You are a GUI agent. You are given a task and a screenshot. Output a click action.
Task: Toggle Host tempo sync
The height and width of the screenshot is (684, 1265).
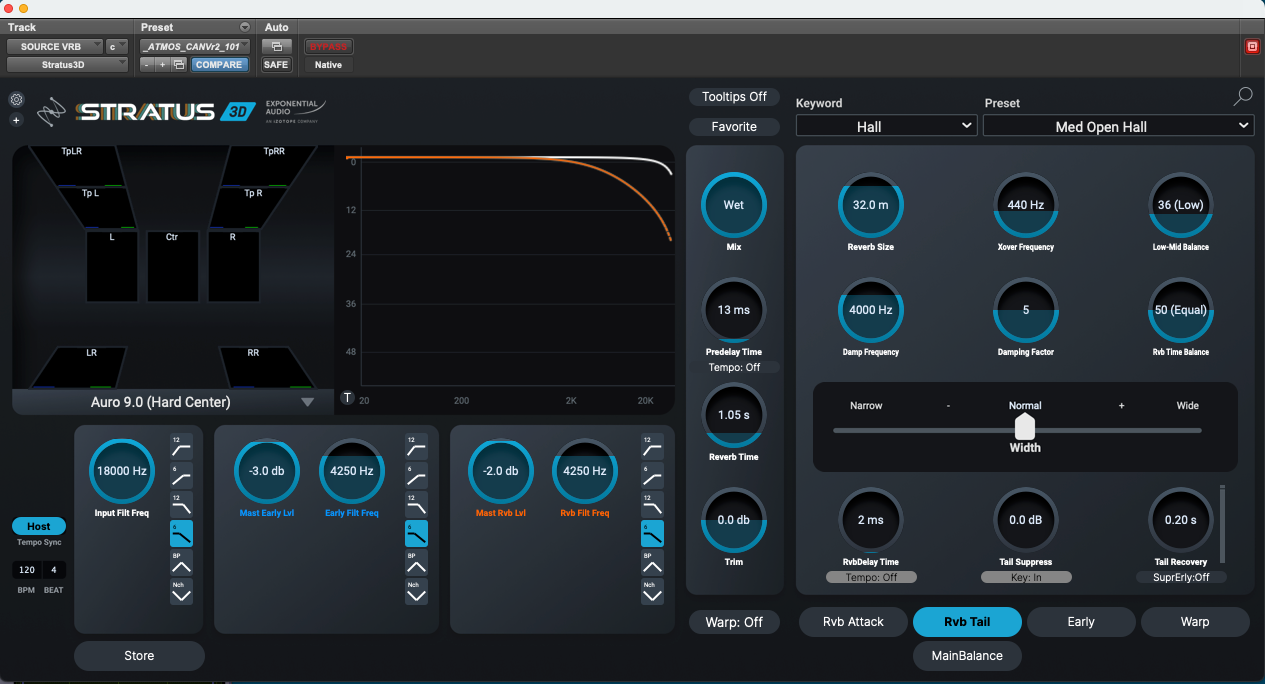pos(39,526)
